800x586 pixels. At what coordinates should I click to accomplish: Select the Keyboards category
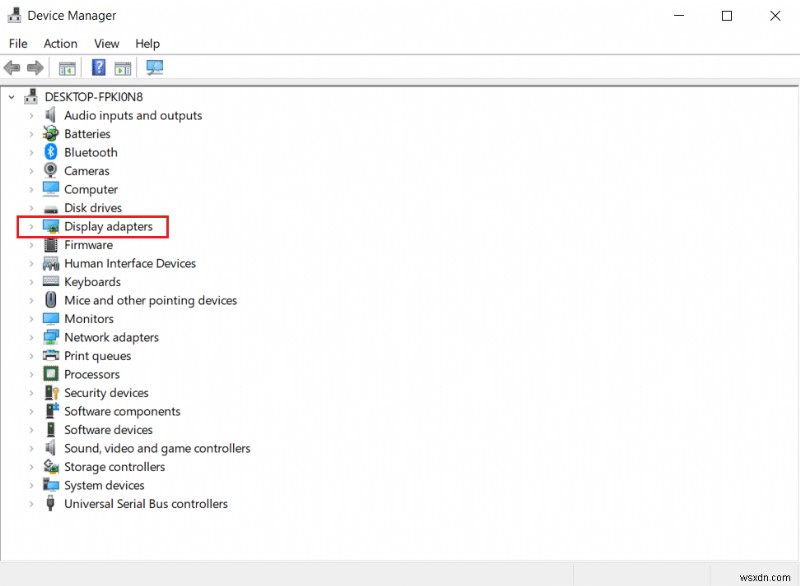click(x=90, y=281)
